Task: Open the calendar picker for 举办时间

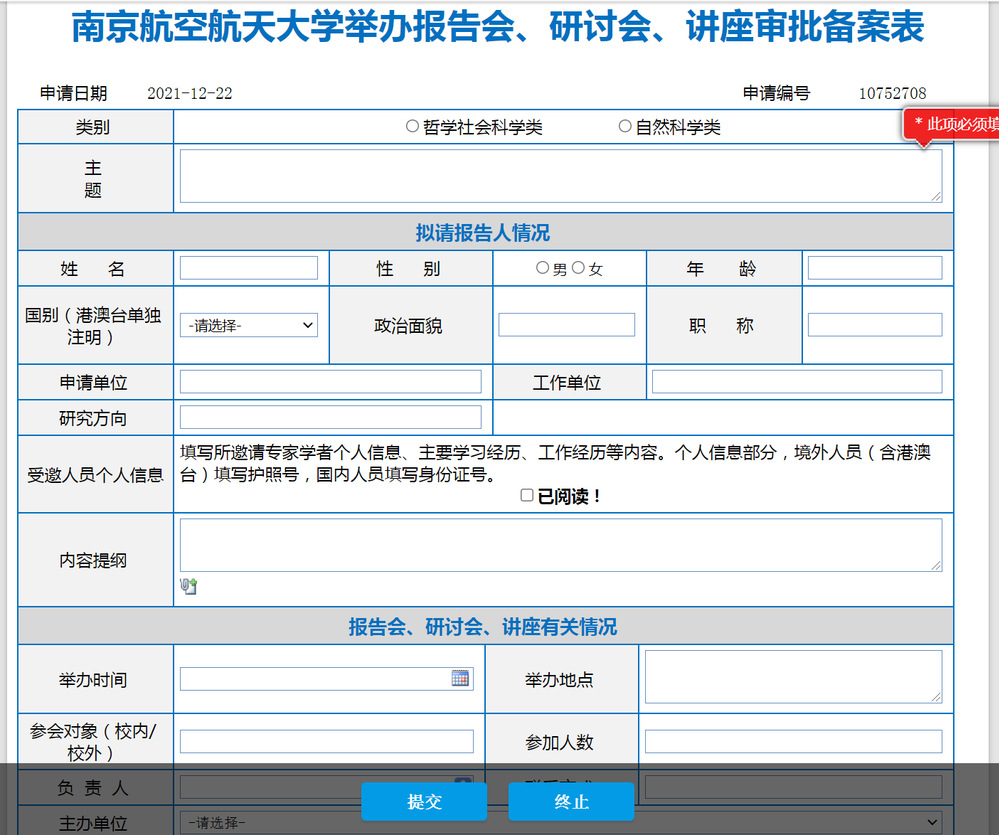Action: [x=460, y=679]
